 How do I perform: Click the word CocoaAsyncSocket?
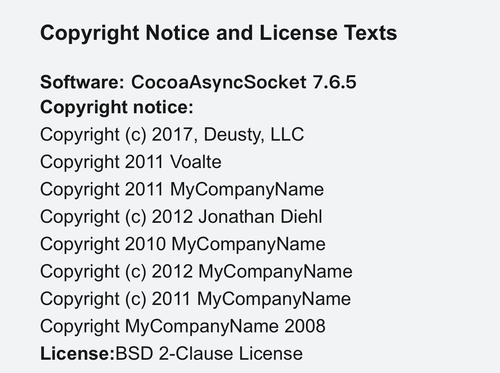219,82
